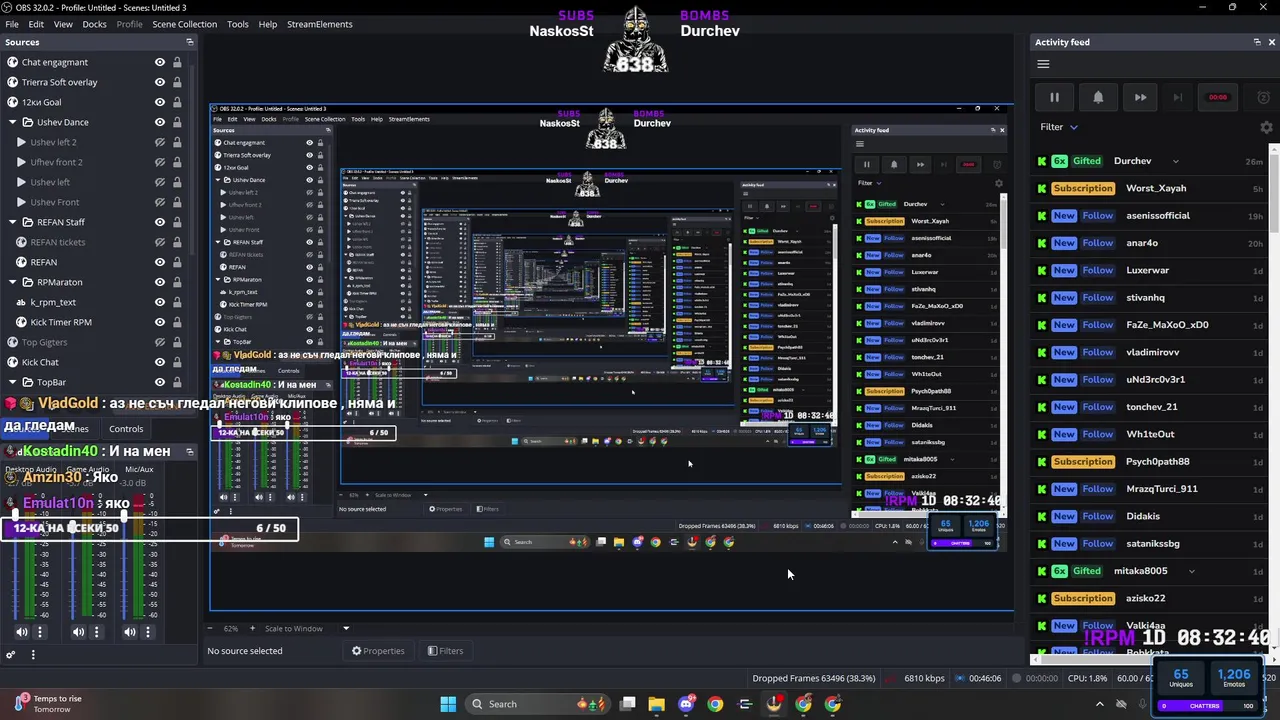This screenshot has height=720, width=1280.
Task: Open the Scale to Window dropdown
Action: click(x=306, y=628)
